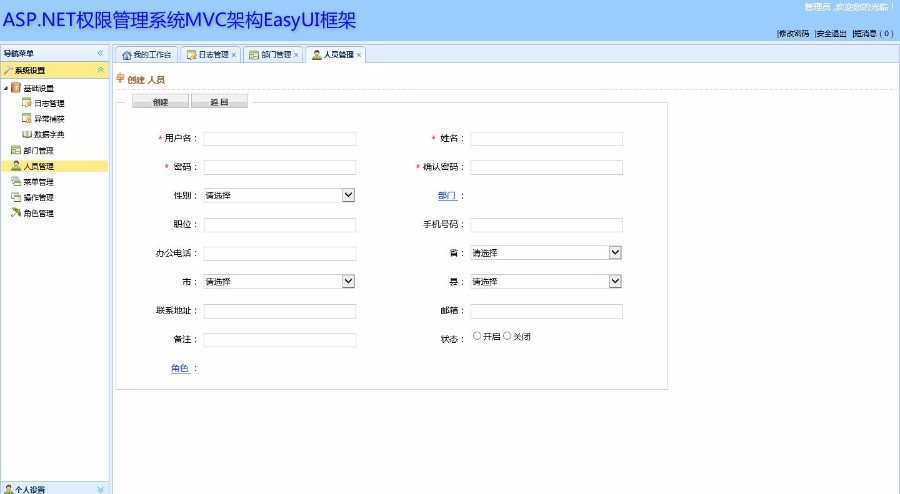Click the 修改密码 link in header
Screen dimensions: 900x494
[x=794, y=33]
